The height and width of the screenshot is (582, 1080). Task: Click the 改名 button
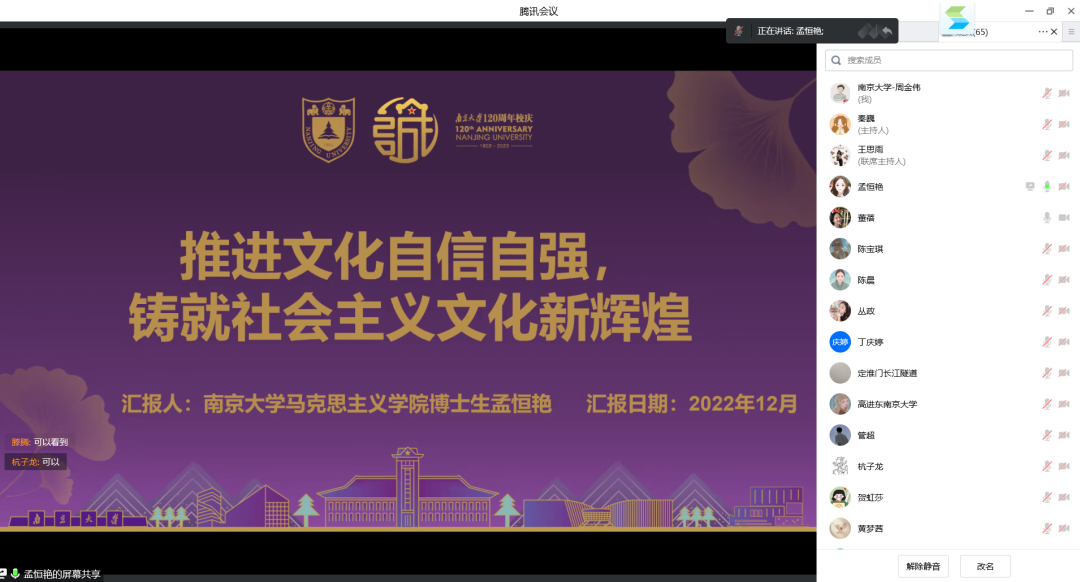(x=985, y=566)
